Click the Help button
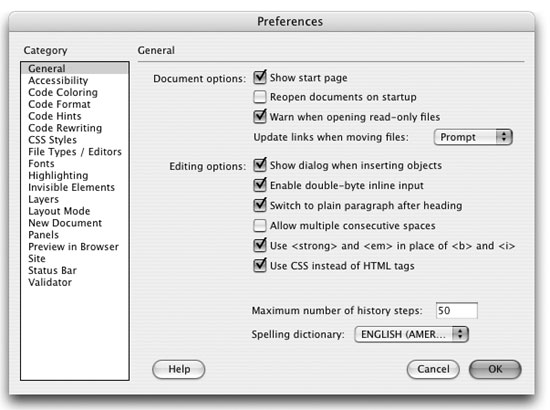Image resolution: width=550 pixels, height=410 pixels. [179, 369]
